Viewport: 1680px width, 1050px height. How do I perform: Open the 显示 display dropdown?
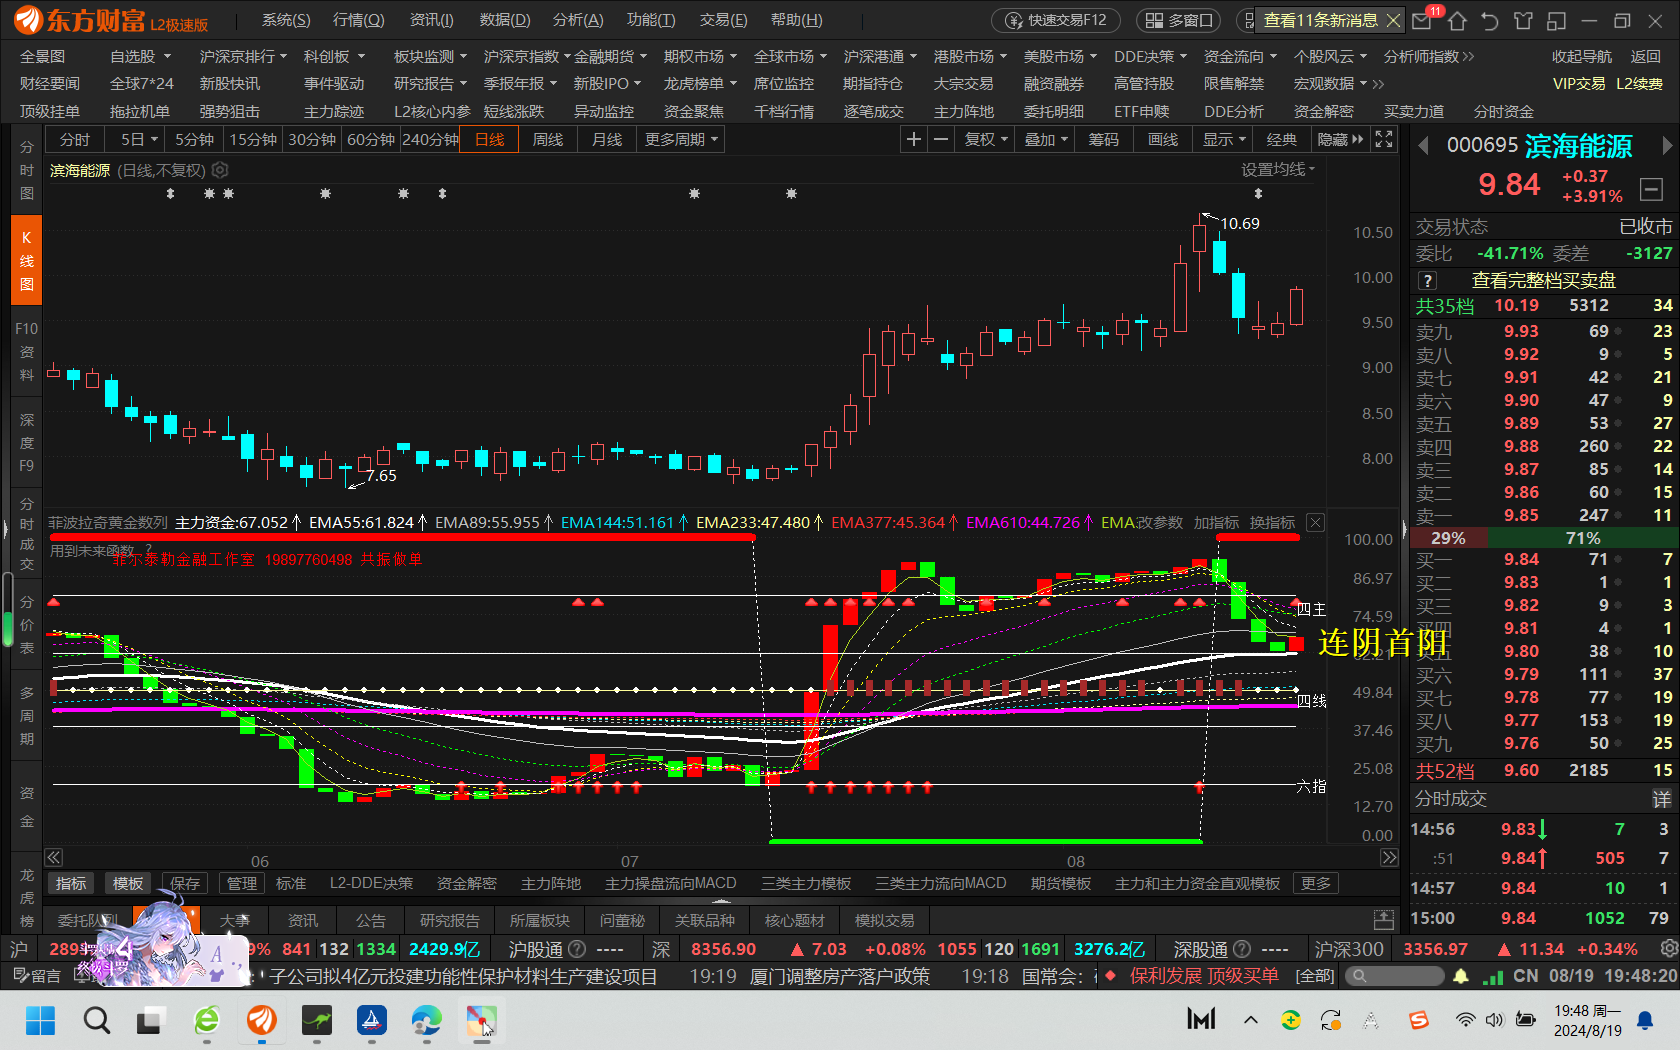(1224, 140)
